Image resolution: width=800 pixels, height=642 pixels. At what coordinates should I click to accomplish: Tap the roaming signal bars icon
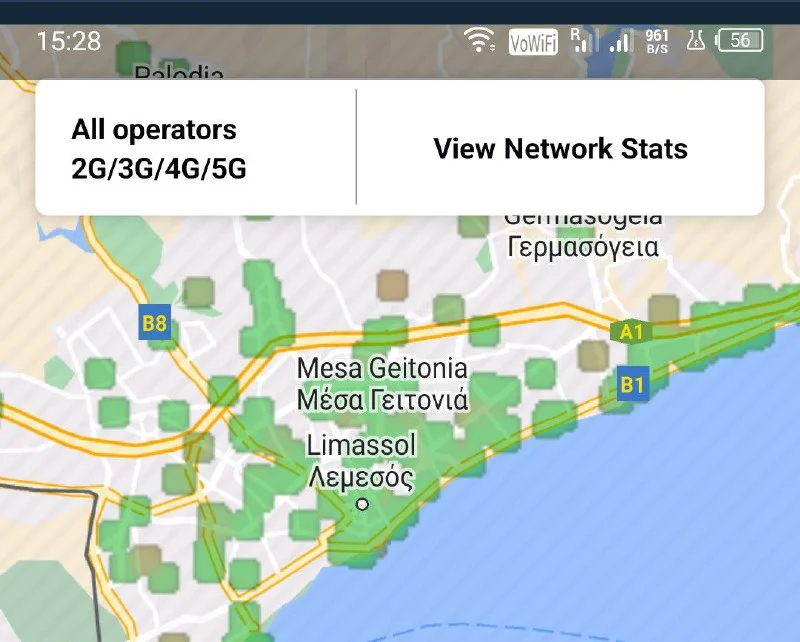(583, 41)
